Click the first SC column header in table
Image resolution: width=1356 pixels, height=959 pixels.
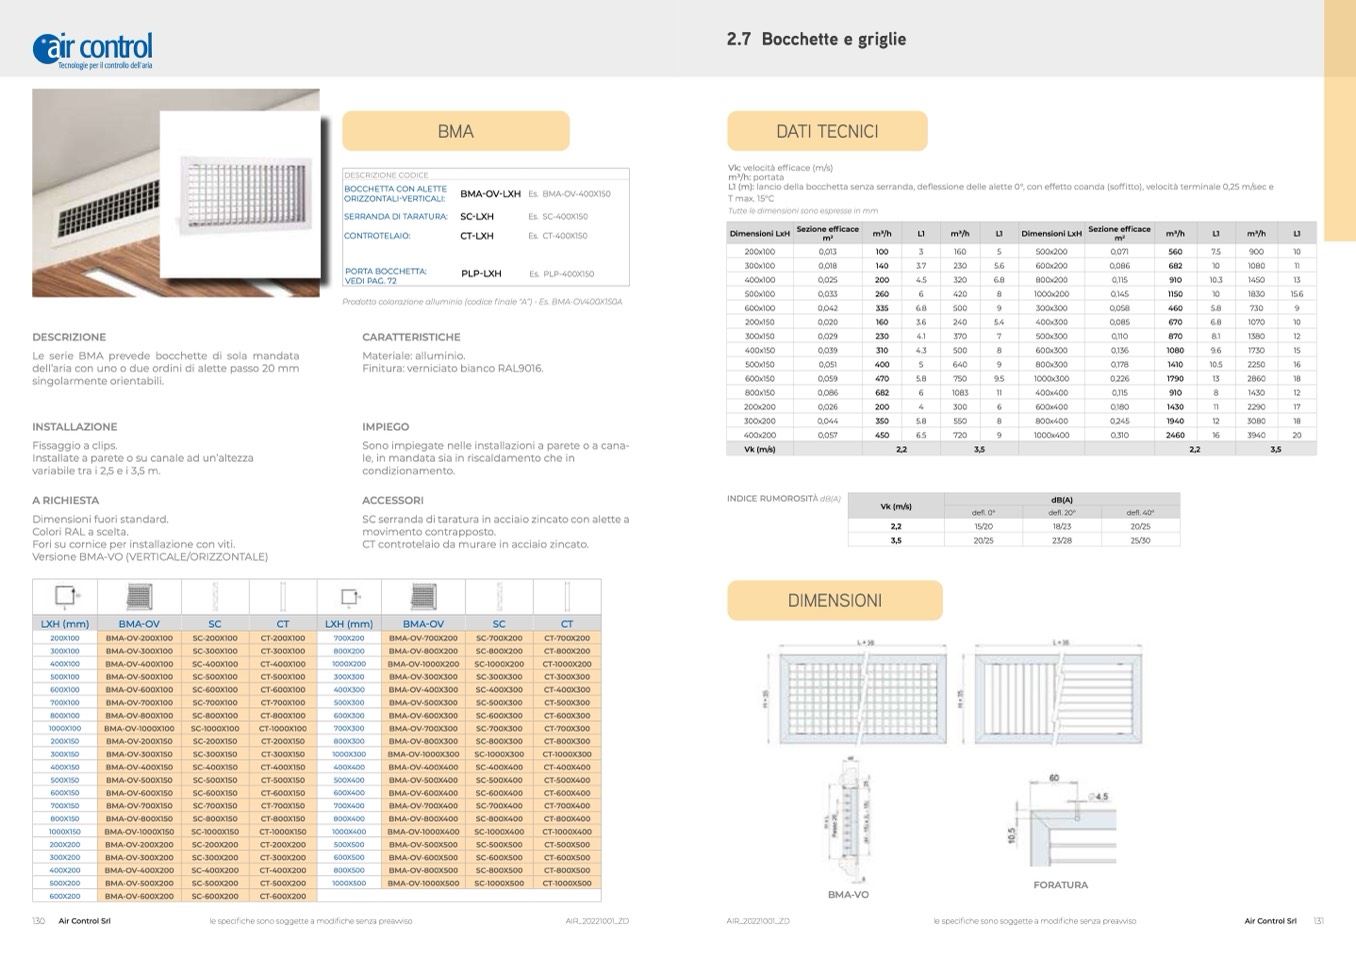coord(215,623)
